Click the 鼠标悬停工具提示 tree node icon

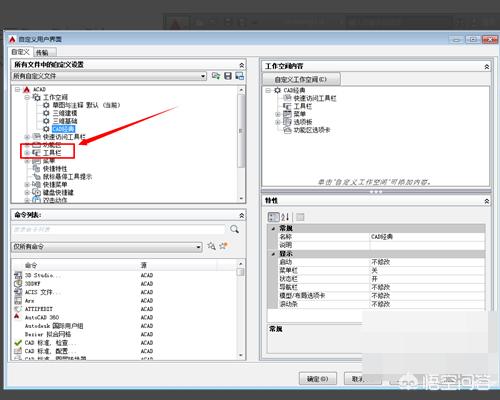coord(36,177)
